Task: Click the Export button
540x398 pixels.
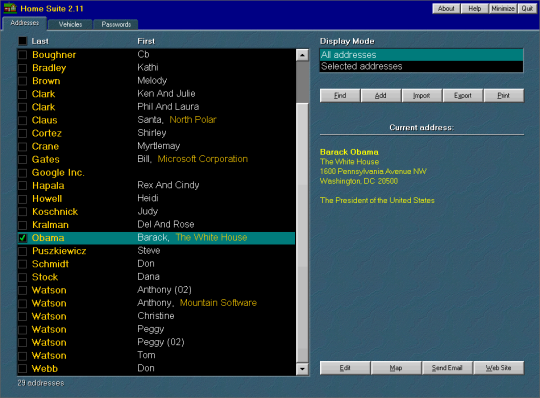Action: (x=463, y=95)
